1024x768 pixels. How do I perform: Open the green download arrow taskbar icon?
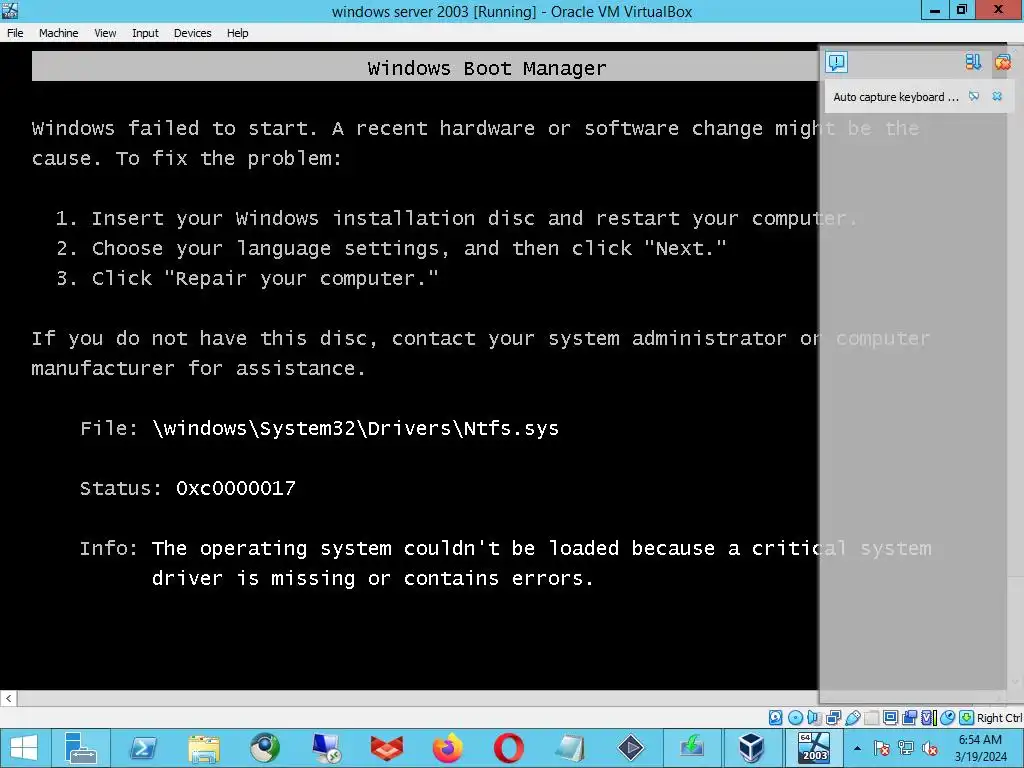click(x=692, y=748)
